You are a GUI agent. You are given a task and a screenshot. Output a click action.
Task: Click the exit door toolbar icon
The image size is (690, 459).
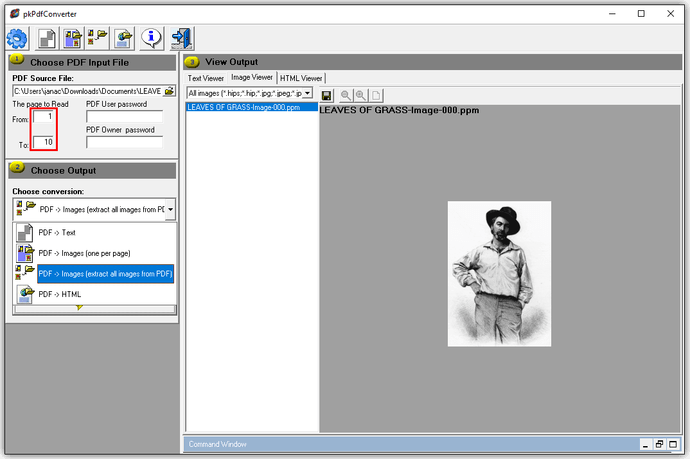(181, 39)
